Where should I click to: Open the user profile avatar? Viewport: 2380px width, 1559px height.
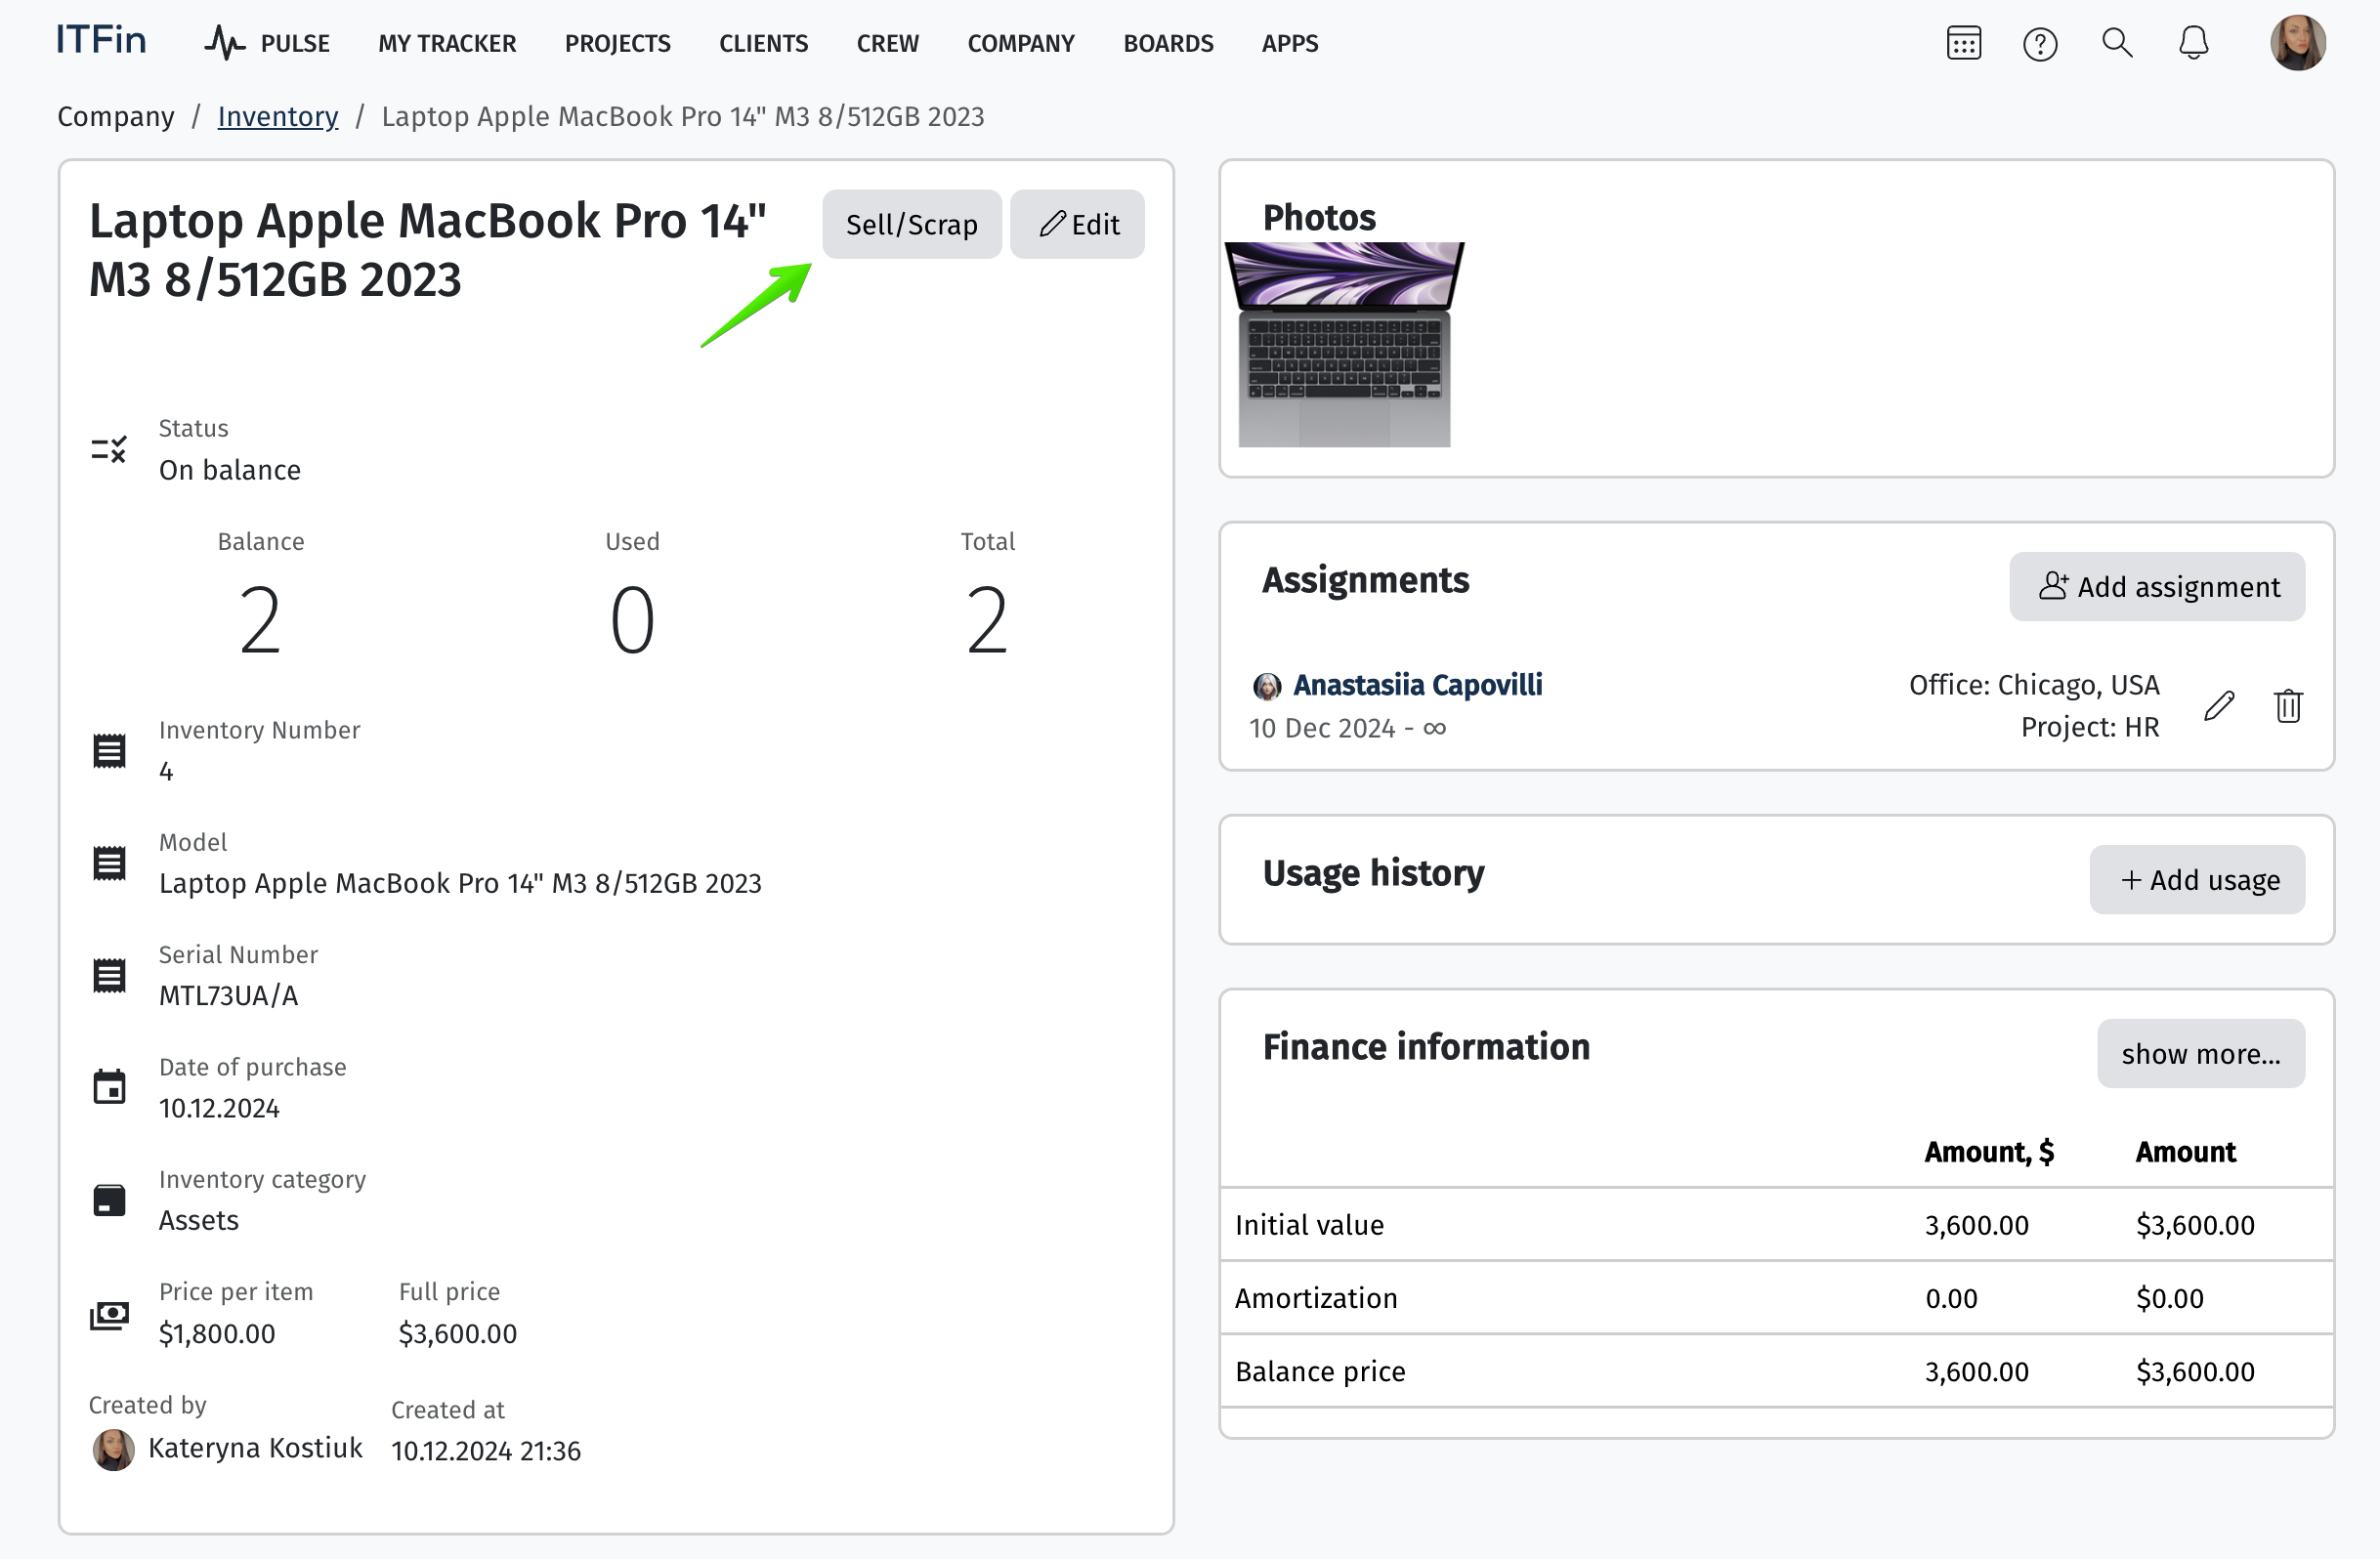tap(2297, 43)
